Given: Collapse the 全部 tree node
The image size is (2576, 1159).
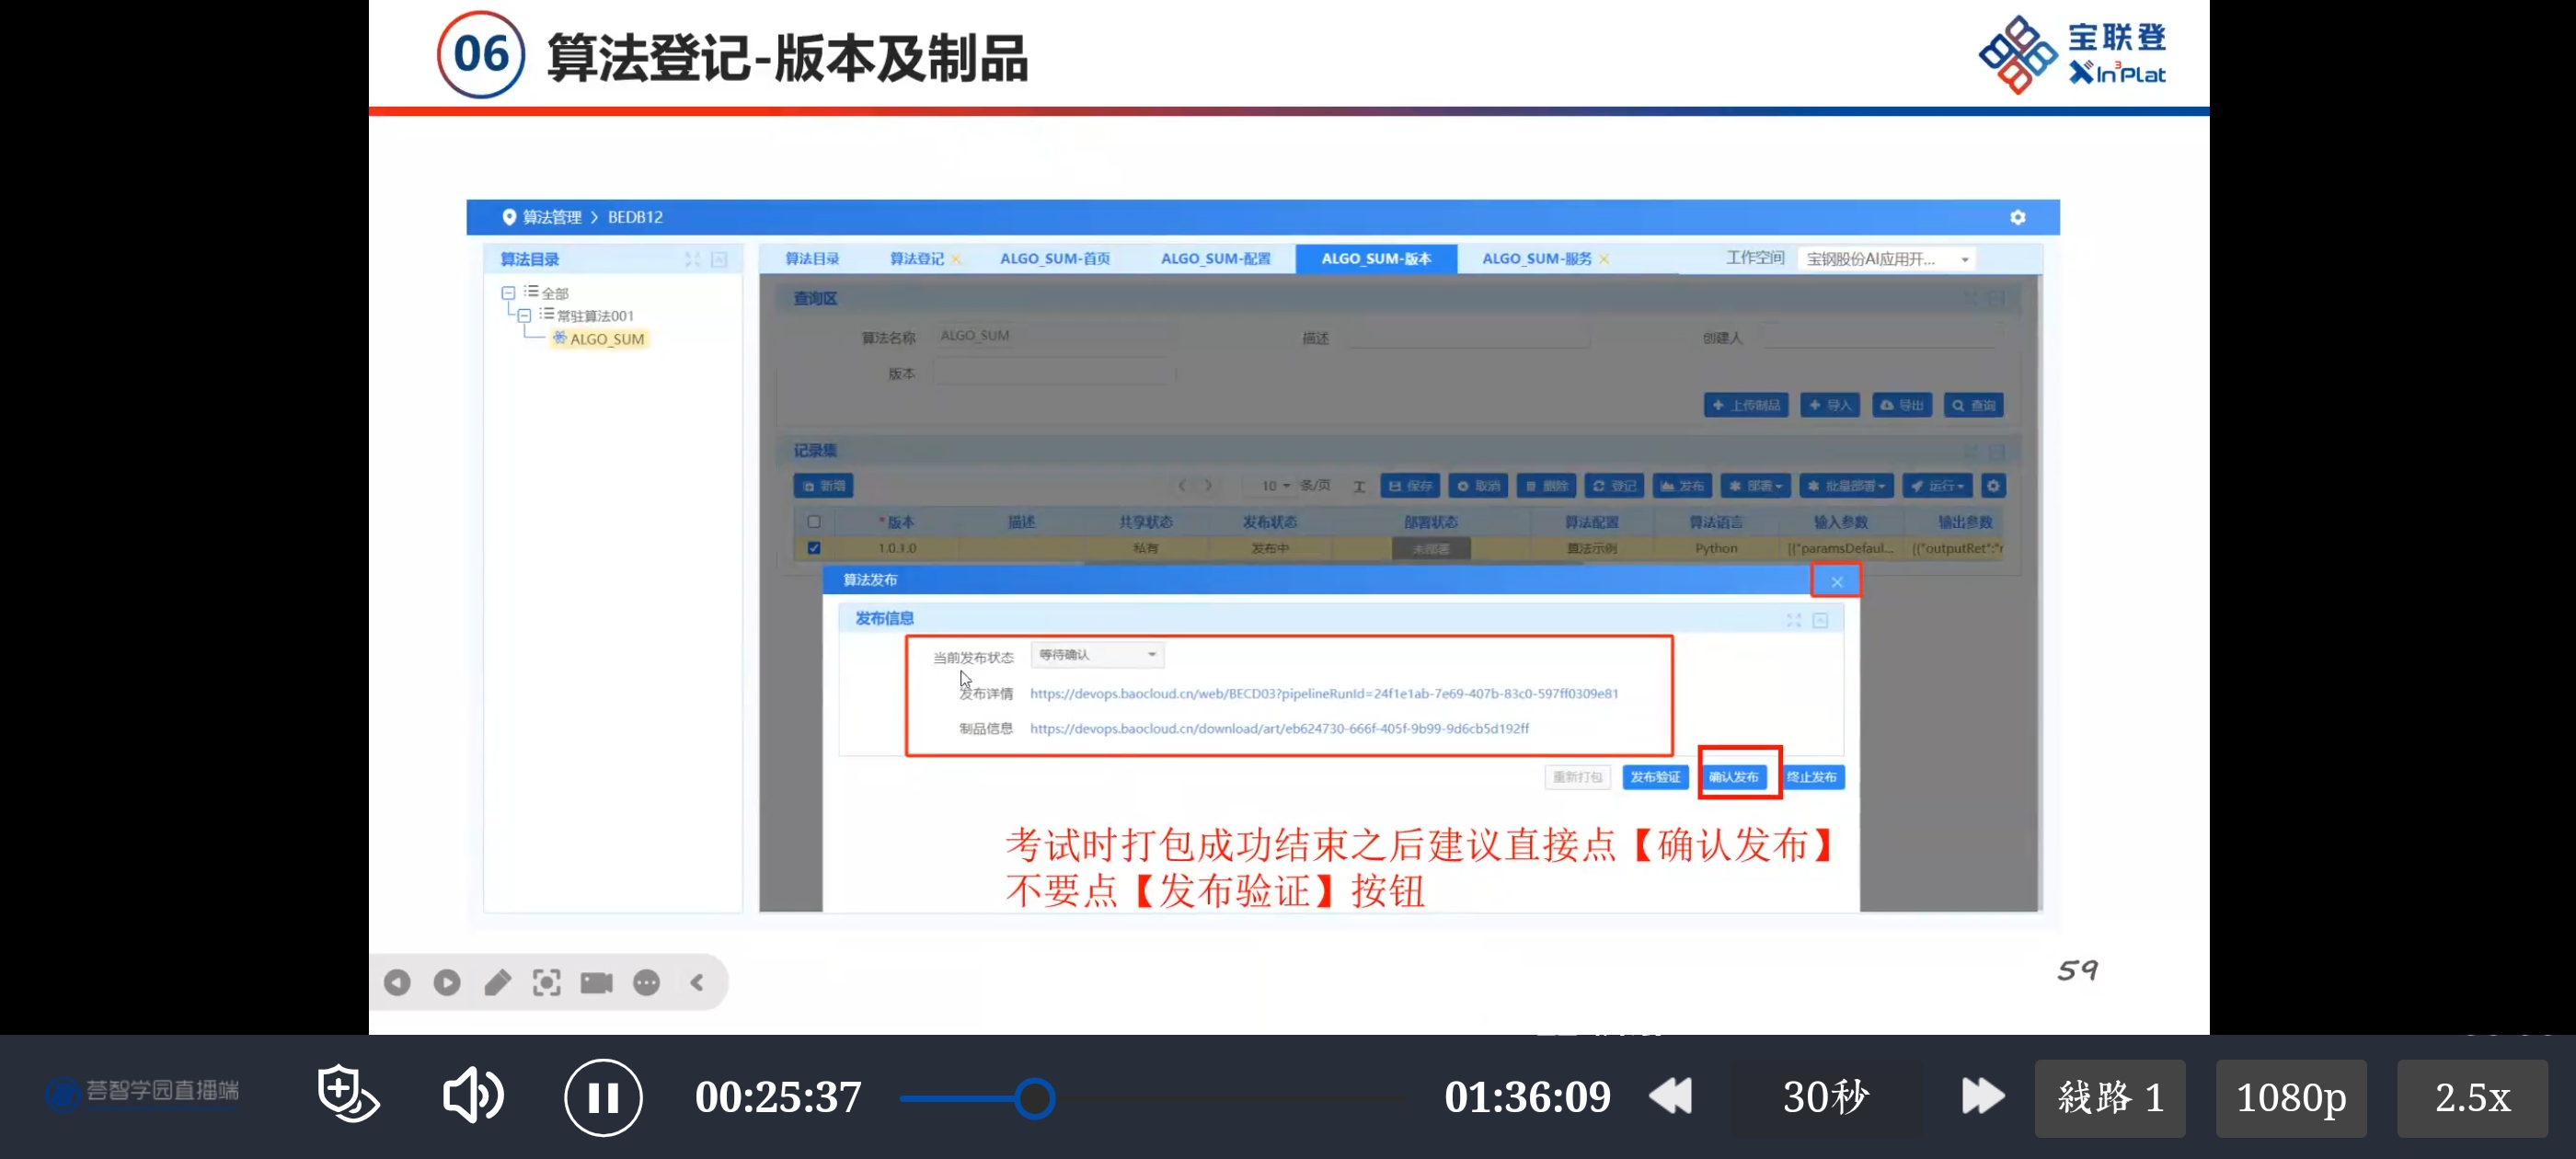Looking at the screenshot, I should 508,293.
